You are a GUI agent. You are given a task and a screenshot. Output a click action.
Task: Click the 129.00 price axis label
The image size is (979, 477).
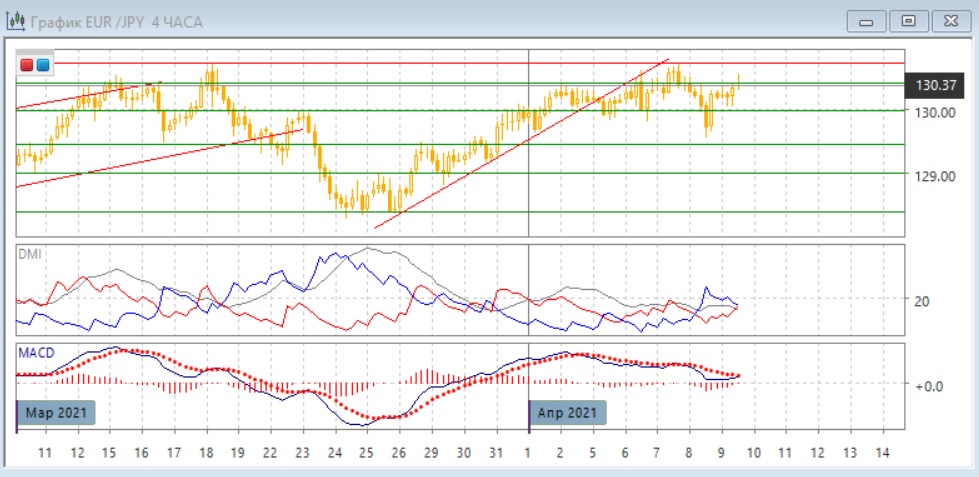pos(935,176)
